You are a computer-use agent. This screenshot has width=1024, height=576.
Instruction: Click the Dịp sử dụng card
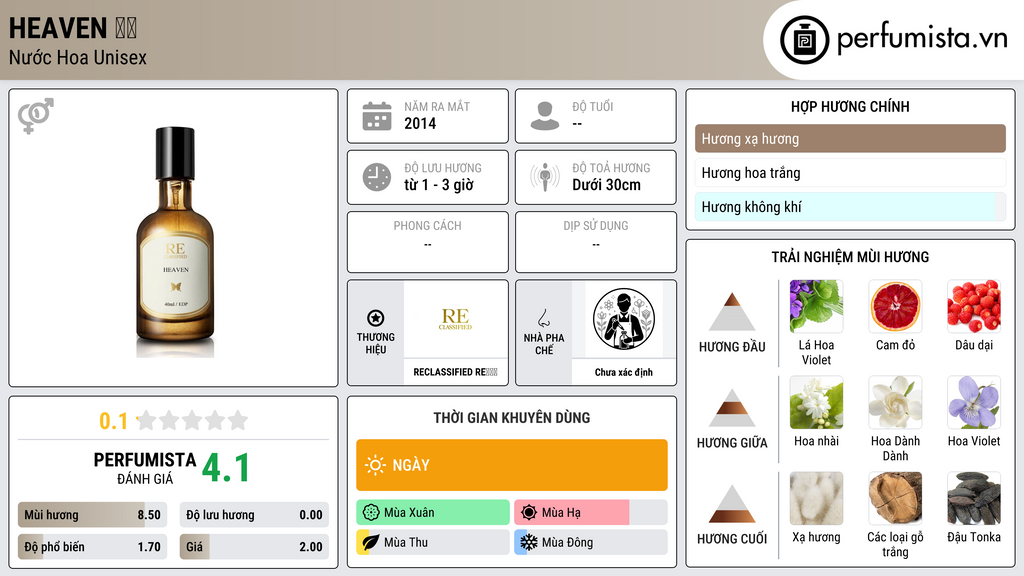coord(596,242)
